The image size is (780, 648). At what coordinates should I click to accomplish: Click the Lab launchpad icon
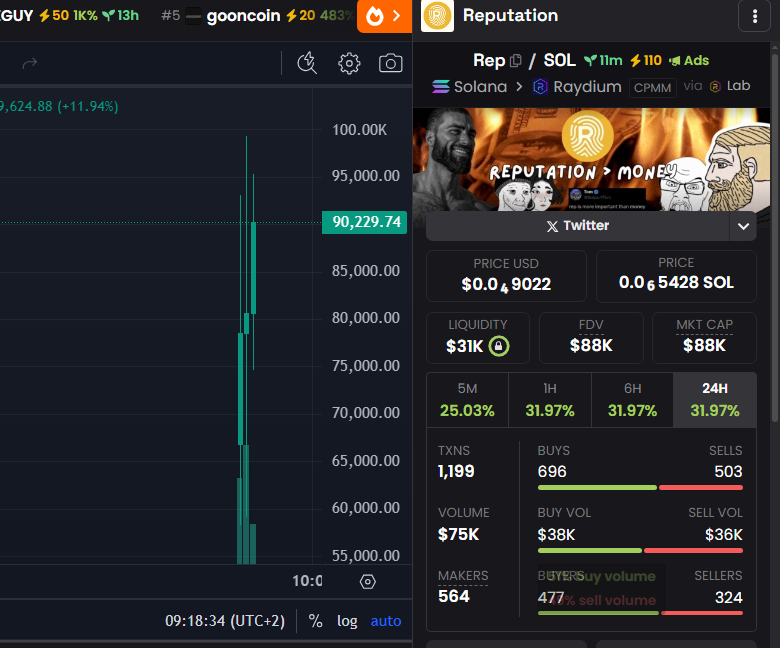click(x=715, y=87)
